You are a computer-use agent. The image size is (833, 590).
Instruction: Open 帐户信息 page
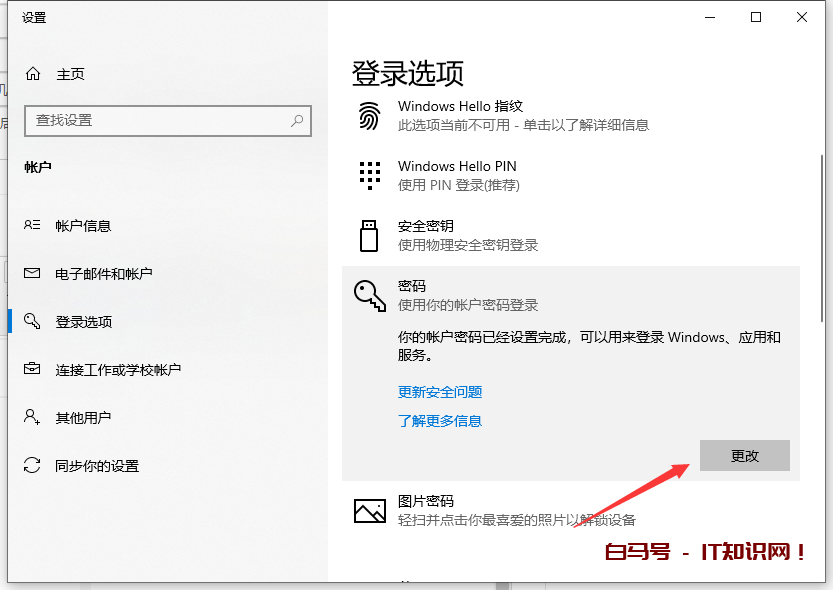click(83, 226)
